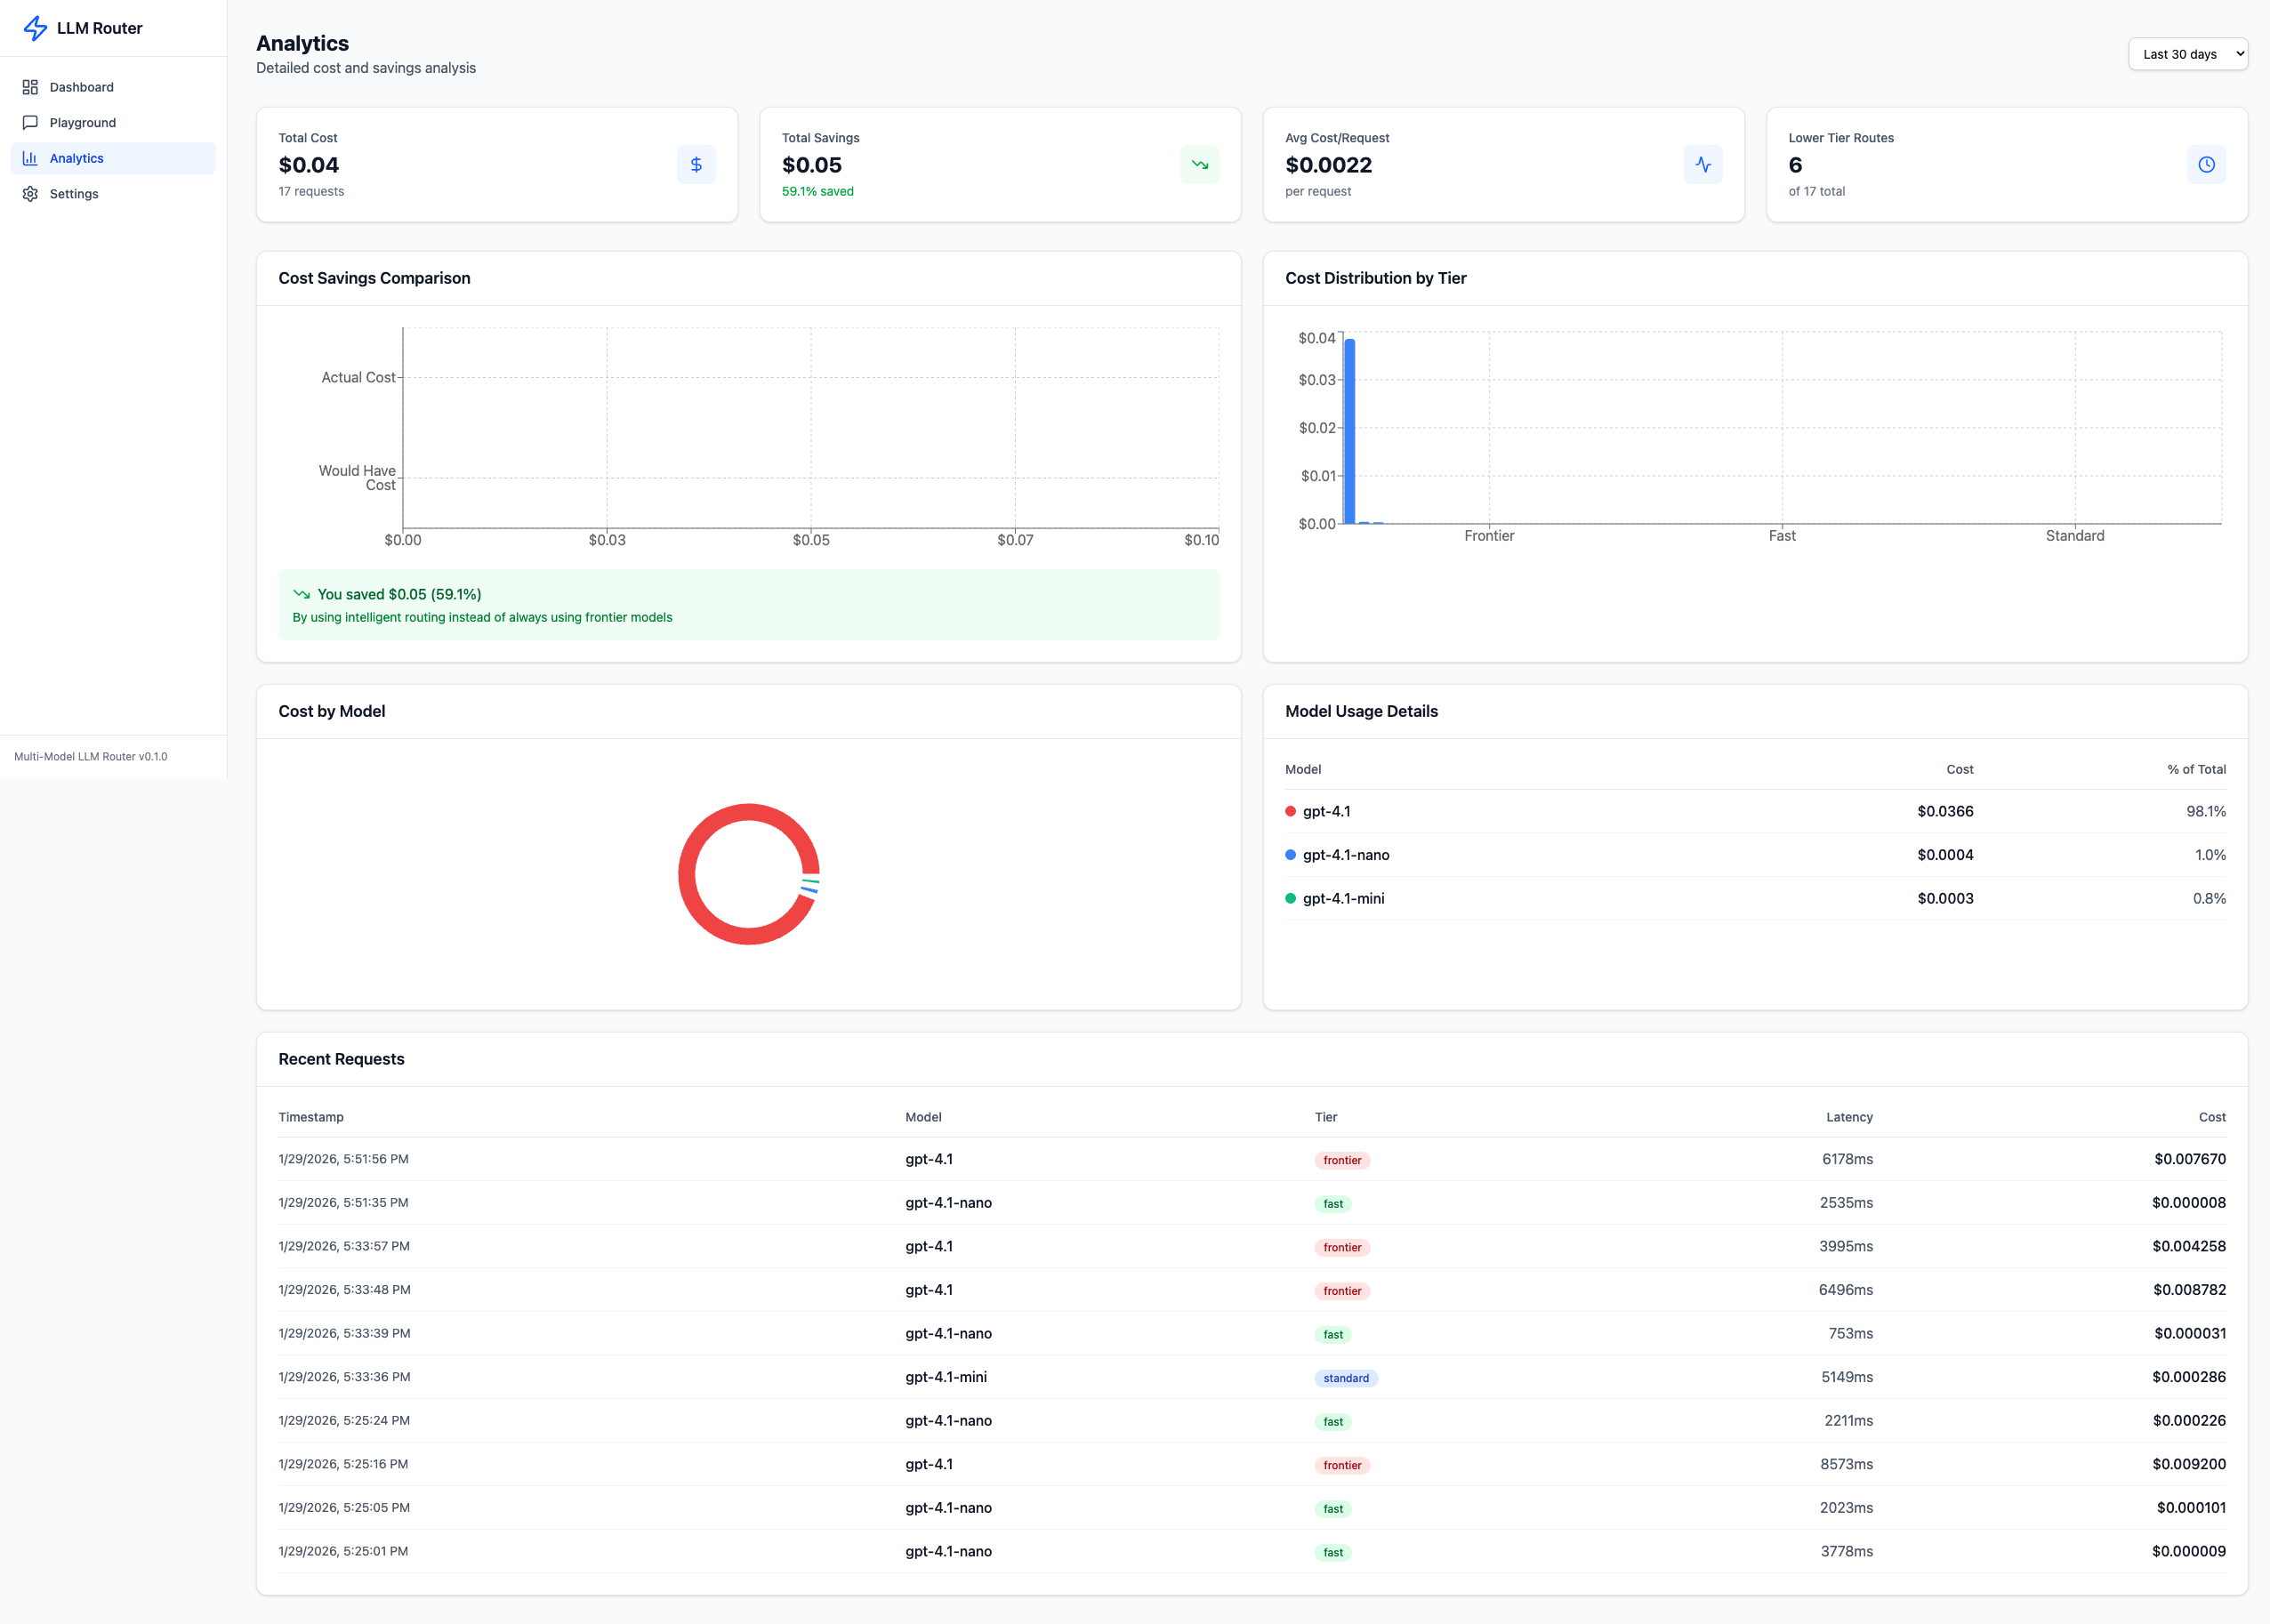The width and height of the screenshot is (2270, 1624).
Task: Click the '59.1% saved' text
Action: pyautogui.click(x=818, y=191)
